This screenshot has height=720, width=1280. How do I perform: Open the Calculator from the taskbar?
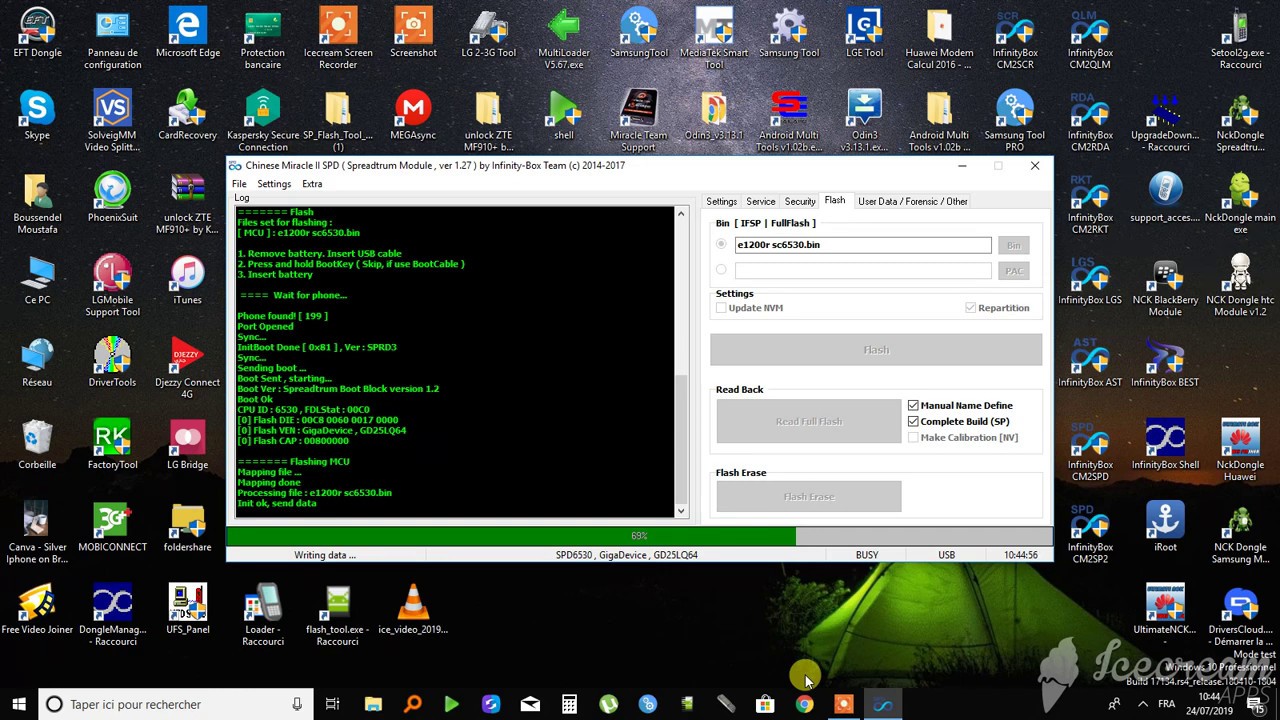click(x=569, y=704)
